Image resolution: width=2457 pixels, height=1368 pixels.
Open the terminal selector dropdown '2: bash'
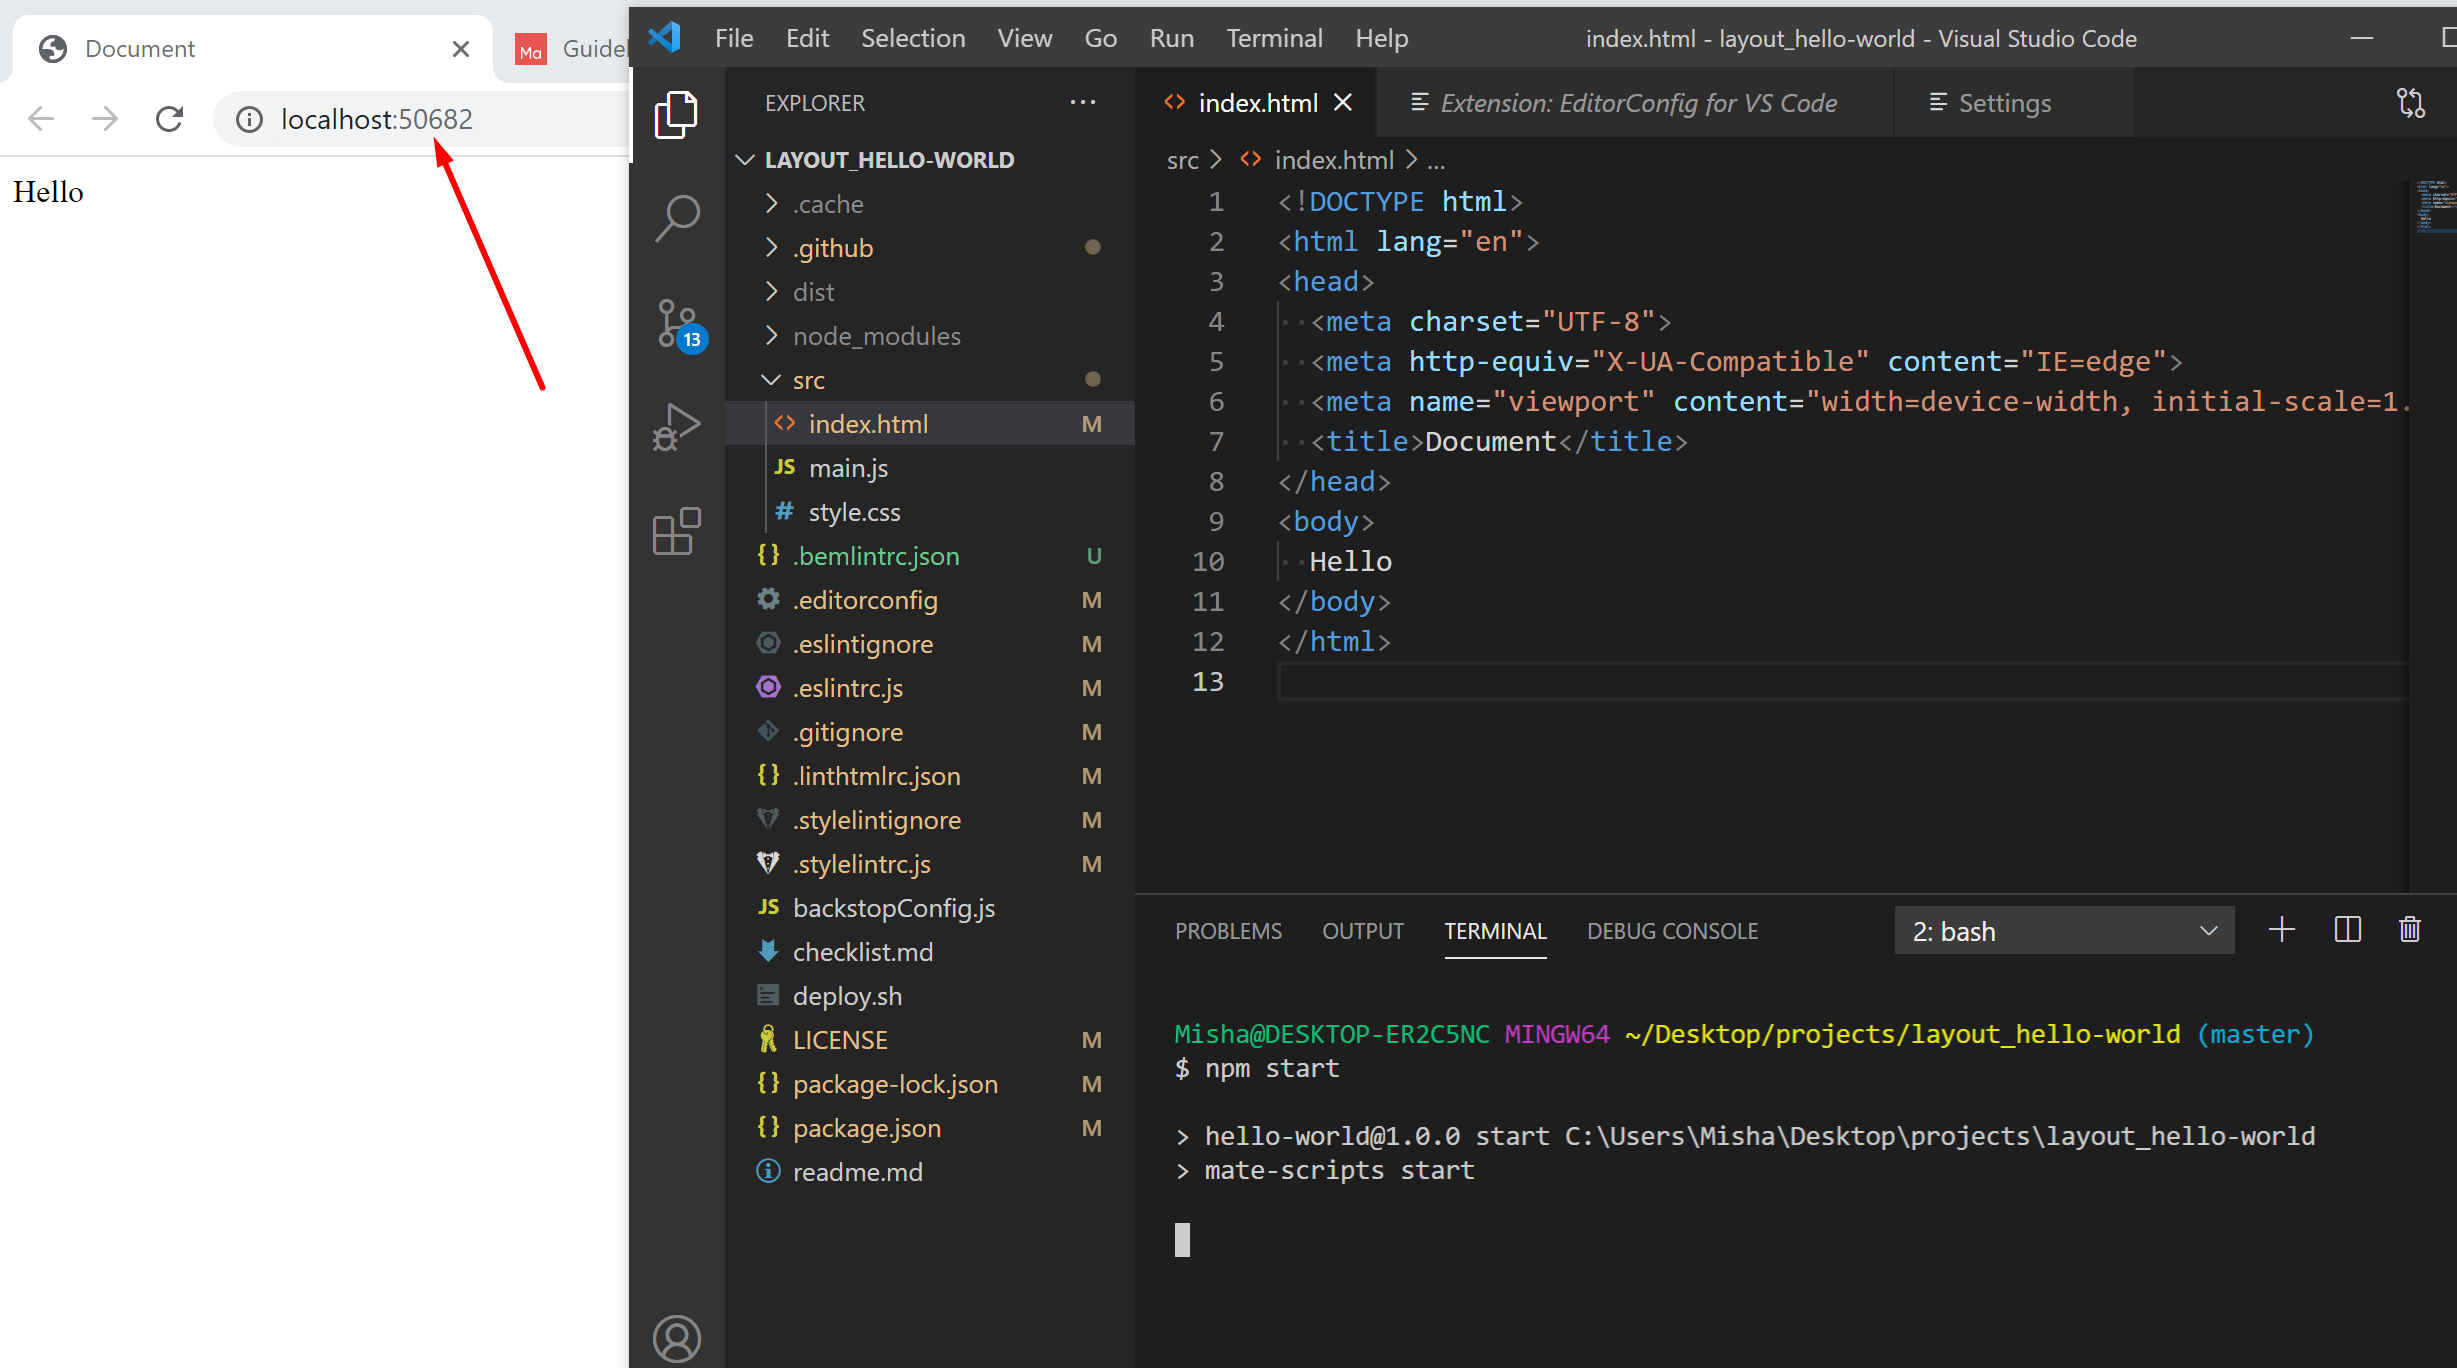[x=2064, y=931]
